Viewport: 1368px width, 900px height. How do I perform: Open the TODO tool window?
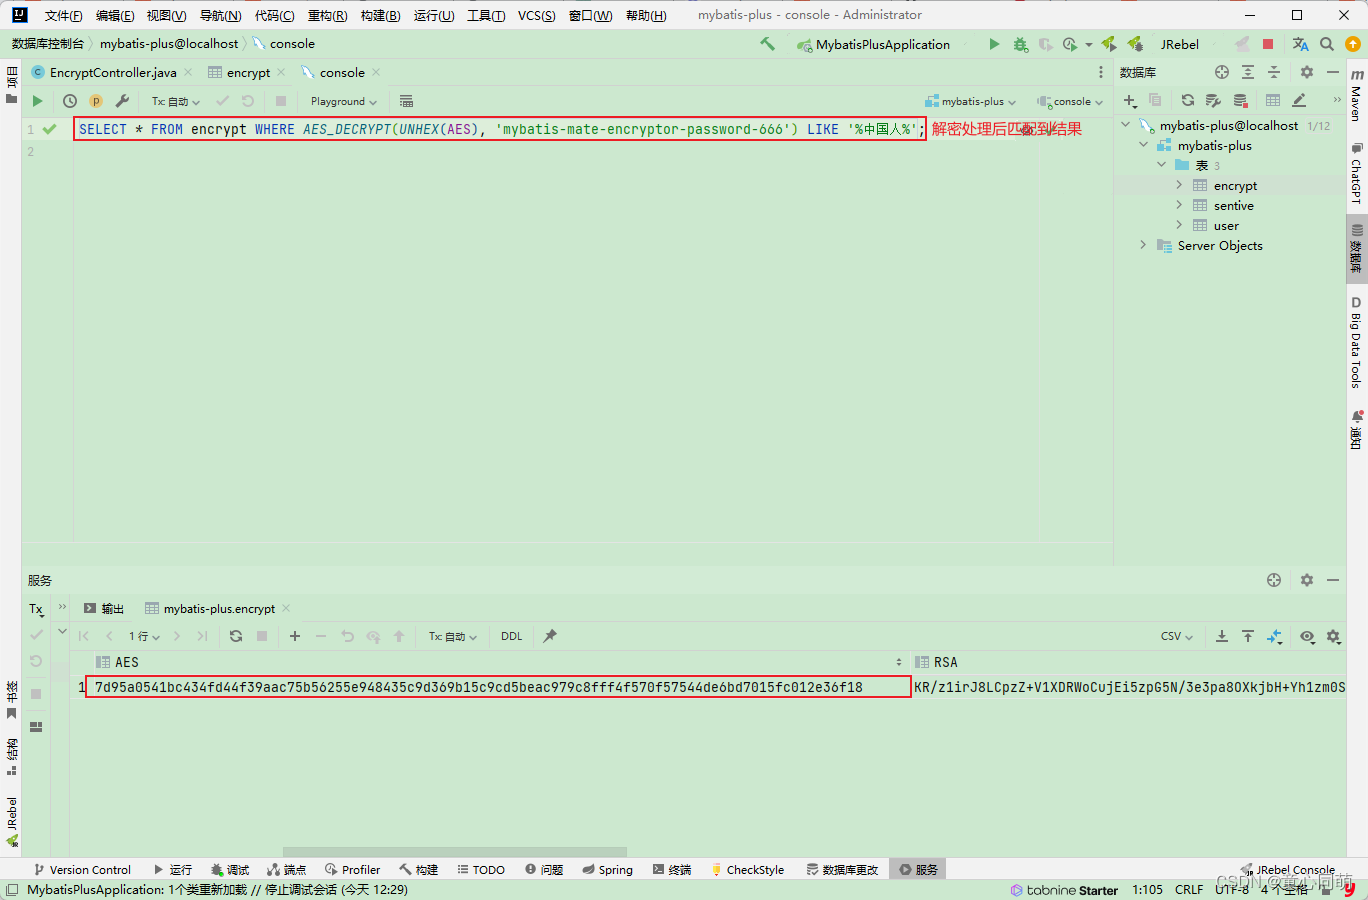point(480,870)
